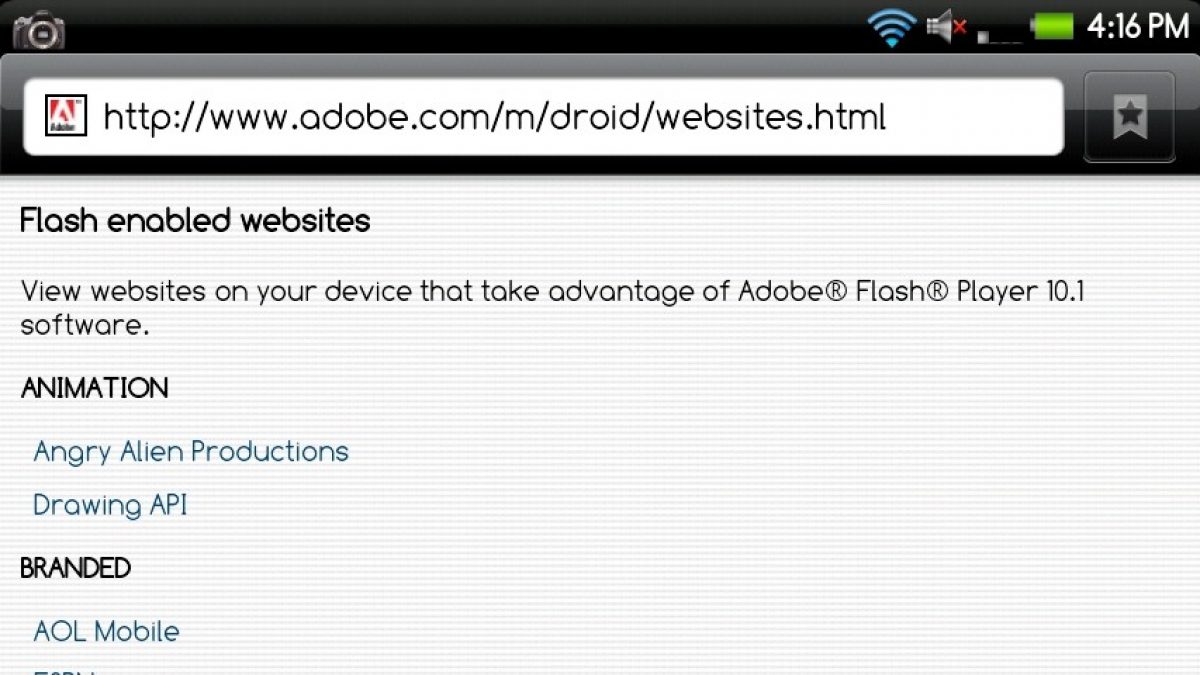The width and height of the screenshot is (1200, 675).
Task: Open the Drawing API link
Action: [110, 505]
